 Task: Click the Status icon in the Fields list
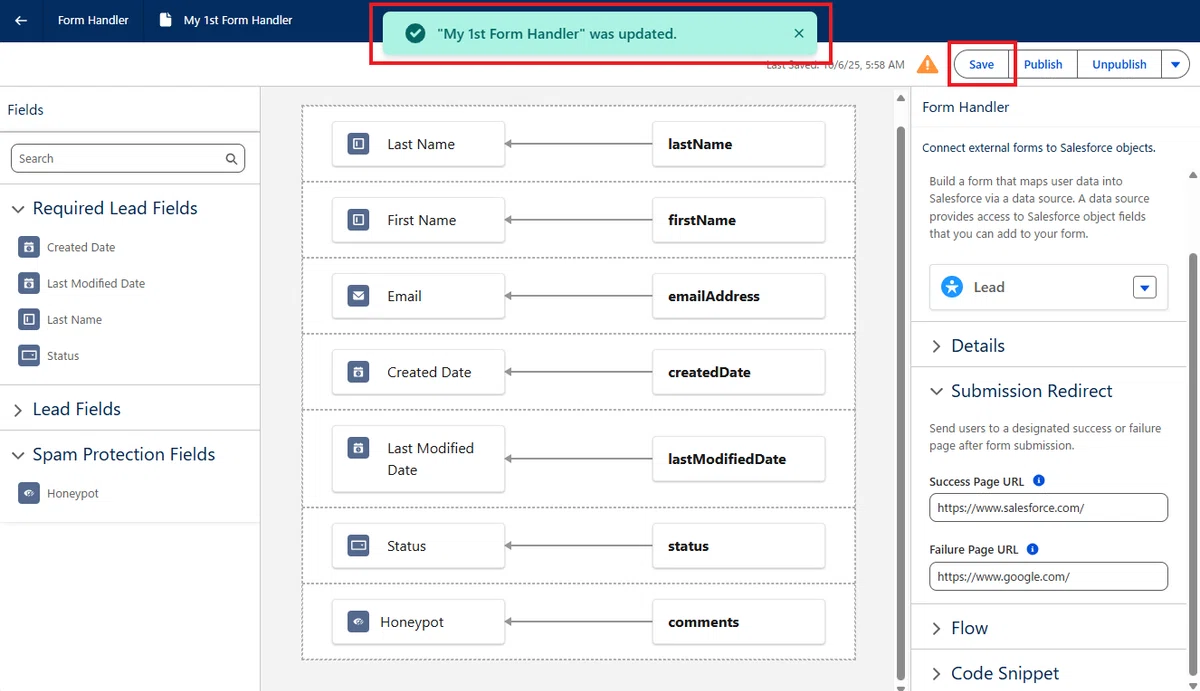tap(29, 355)
